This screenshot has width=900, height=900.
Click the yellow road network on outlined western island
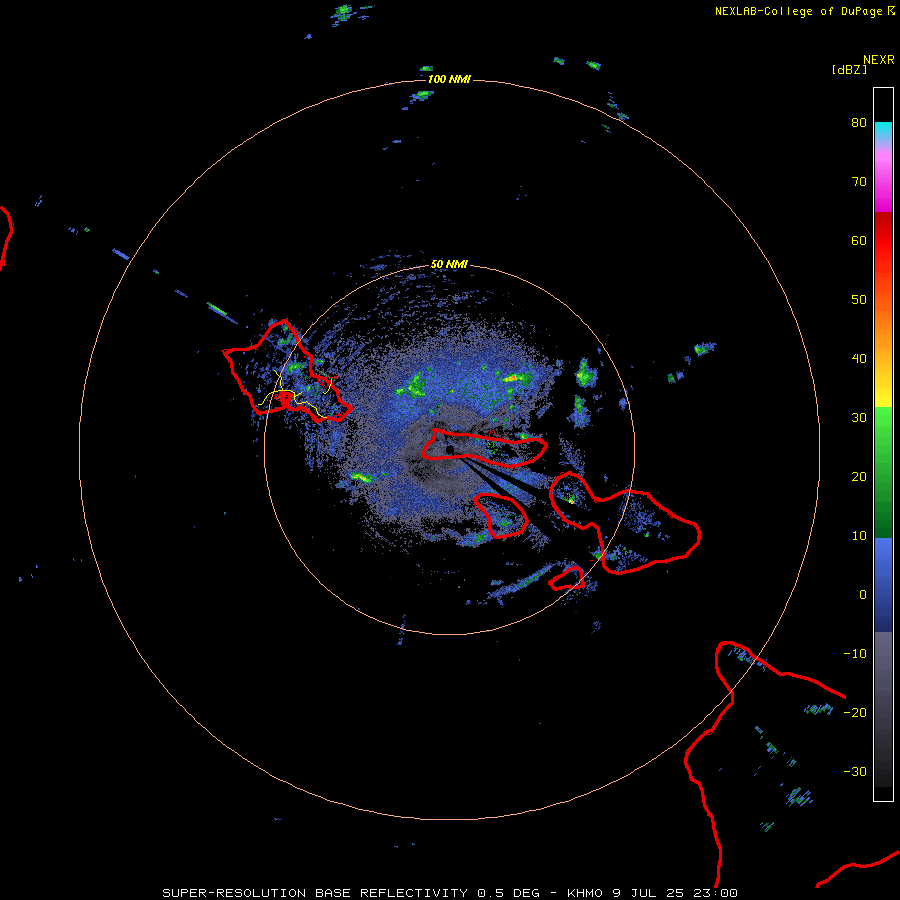(294, 396)
